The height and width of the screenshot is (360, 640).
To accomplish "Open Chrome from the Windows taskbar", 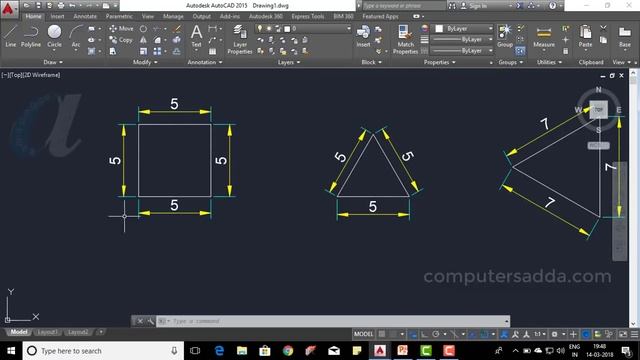I will 288,351.
